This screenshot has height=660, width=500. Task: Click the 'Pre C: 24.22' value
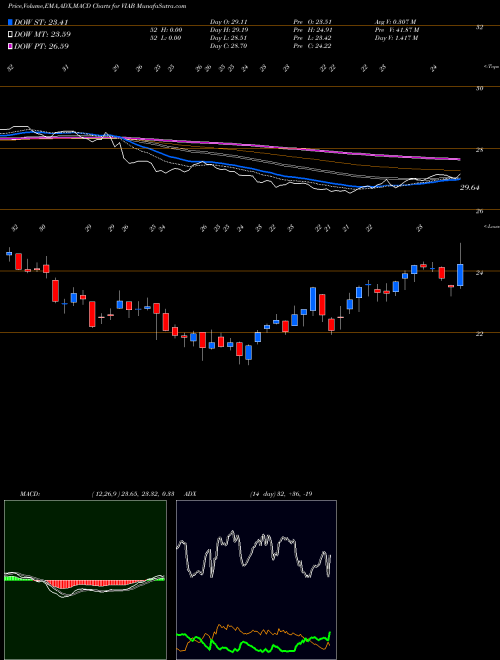click(x=314, y=46)
